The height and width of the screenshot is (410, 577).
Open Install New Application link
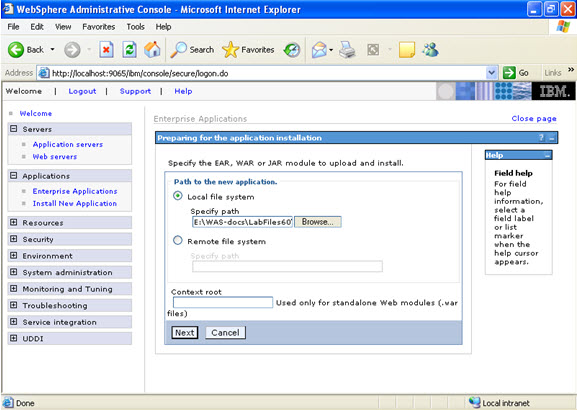74,203
